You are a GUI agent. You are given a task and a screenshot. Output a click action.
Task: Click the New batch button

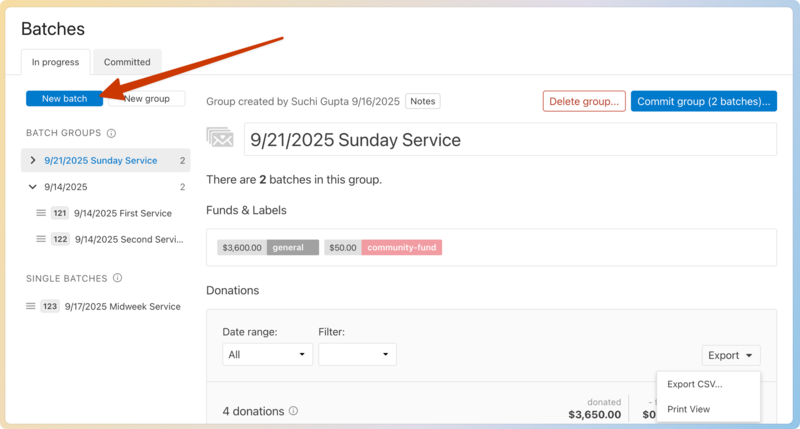[x=64, y=98]
